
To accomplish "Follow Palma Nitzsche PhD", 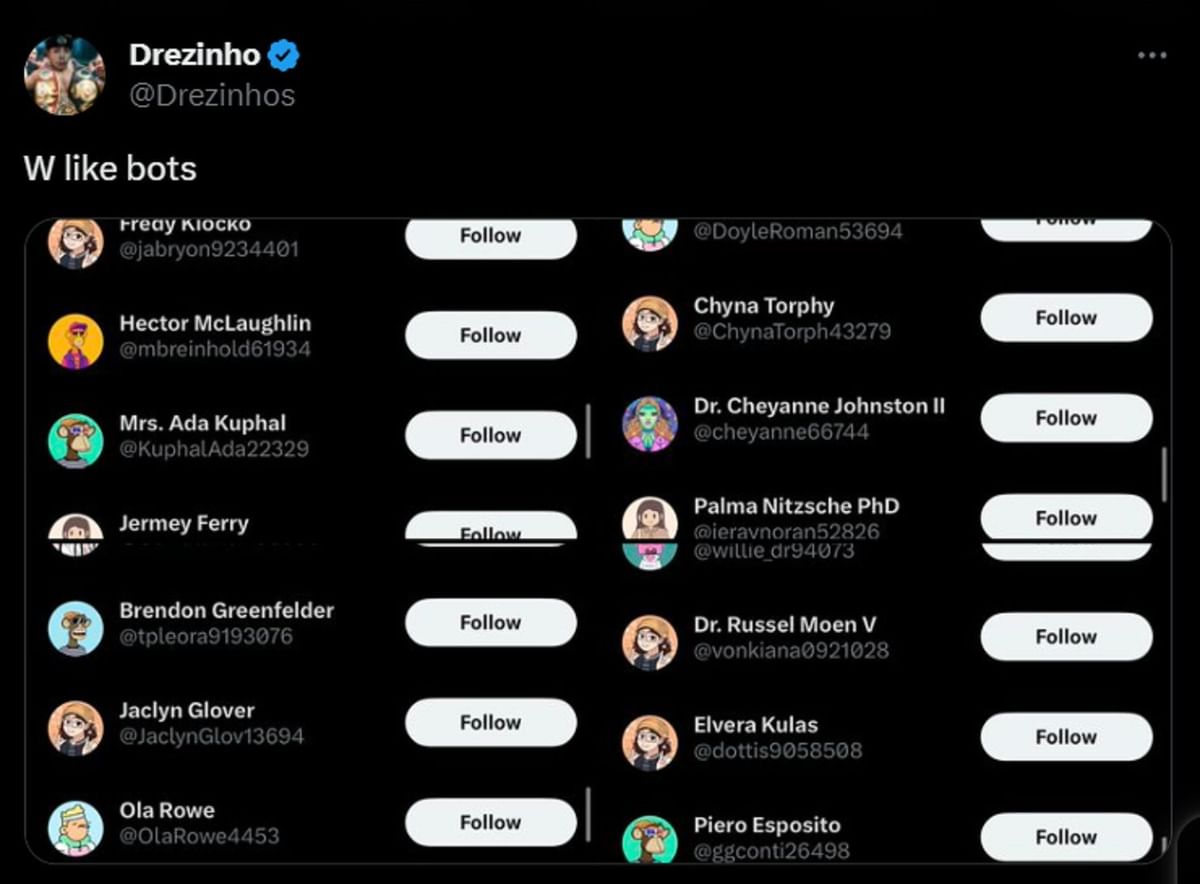I will (x=1065, y=518).
